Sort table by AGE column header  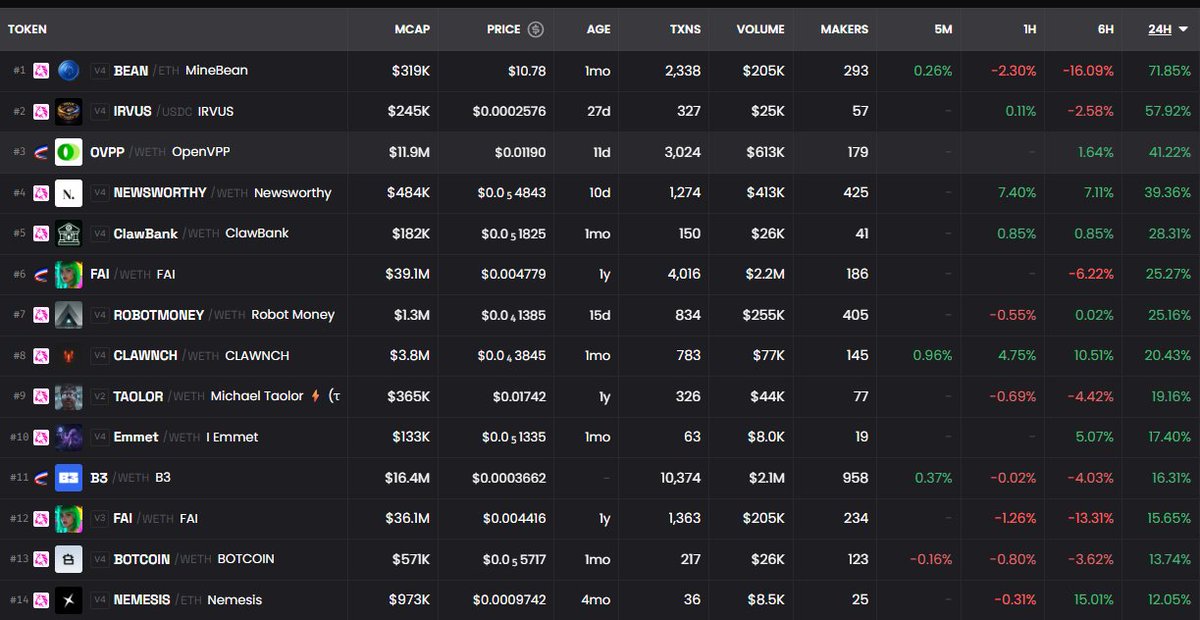coord(598,30)
